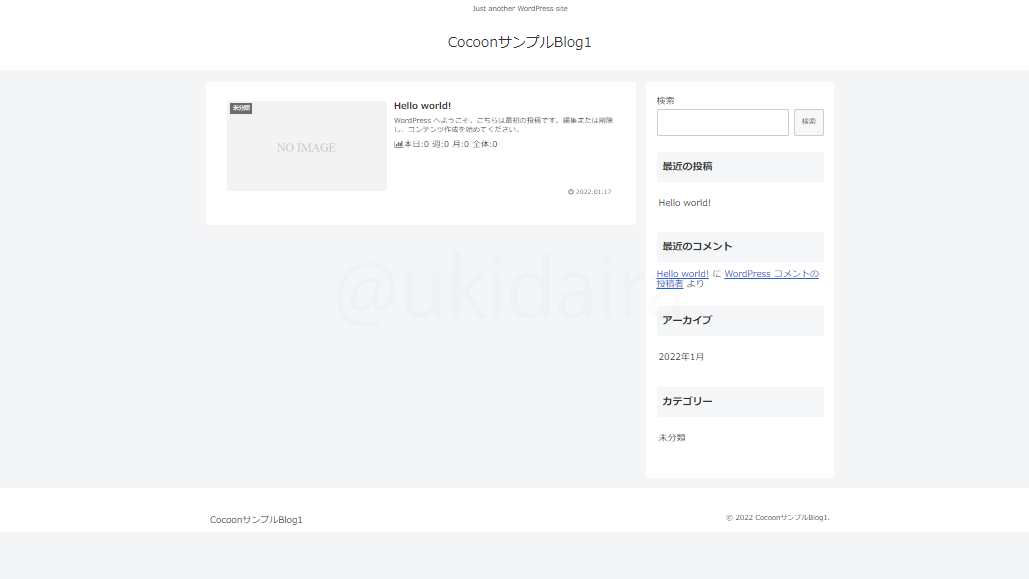1029x579 pixels.
Task: Open the CocoonサンプルBlog1 footer site link
Action: click(256, 520)
